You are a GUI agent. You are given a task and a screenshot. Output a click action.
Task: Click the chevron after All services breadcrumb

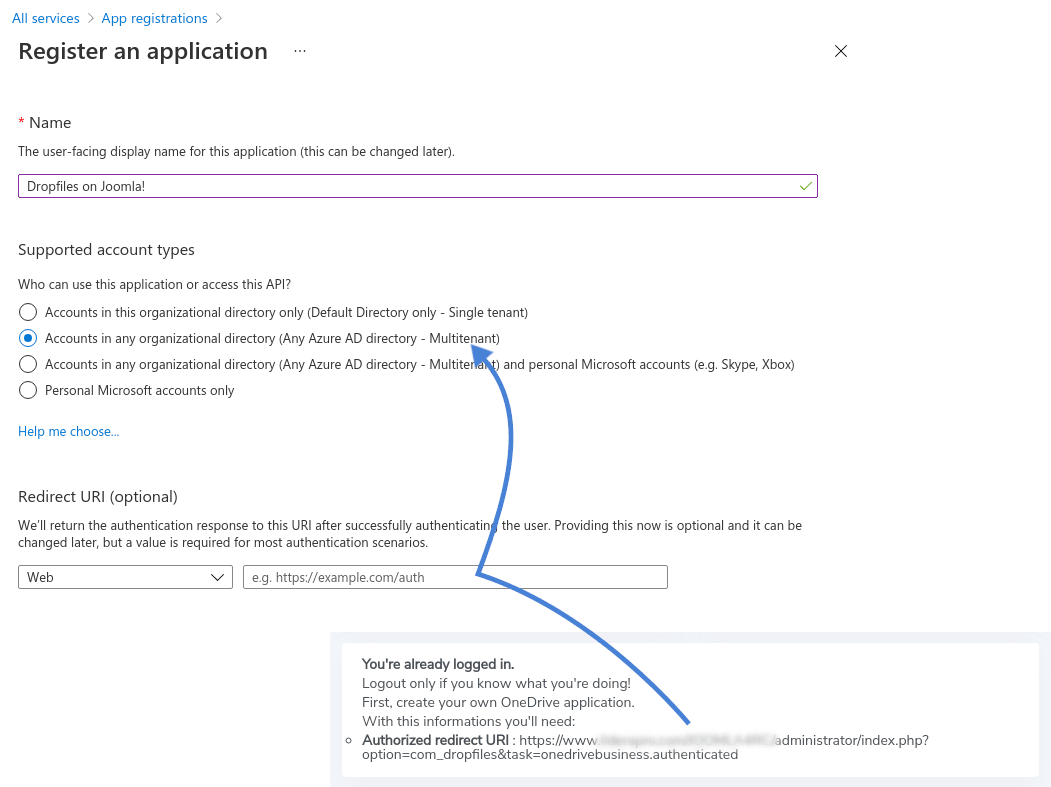pyautogui.click(x=90, y=18)
